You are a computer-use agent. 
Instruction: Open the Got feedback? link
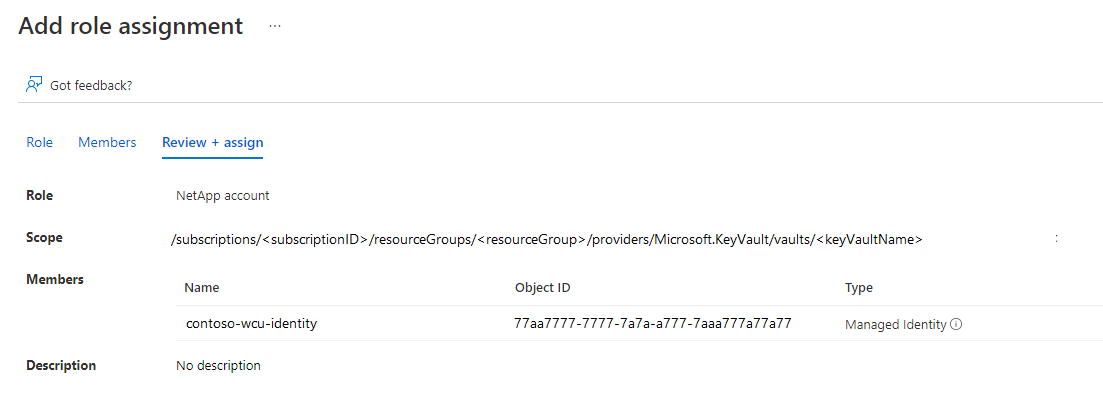coord(91,86)
